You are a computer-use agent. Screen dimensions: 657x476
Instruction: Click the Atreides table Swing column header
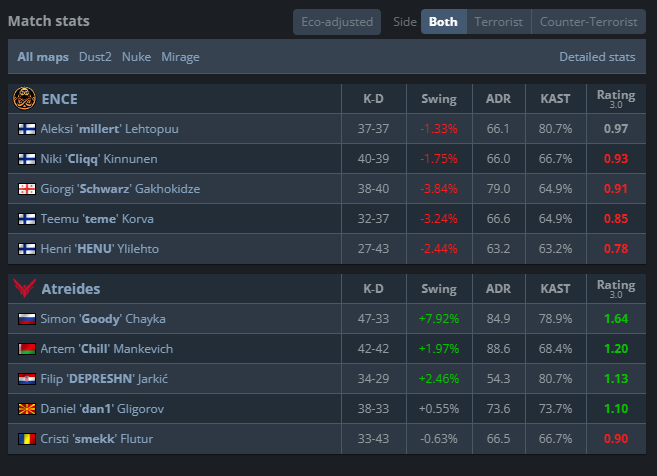click(439, 289)
